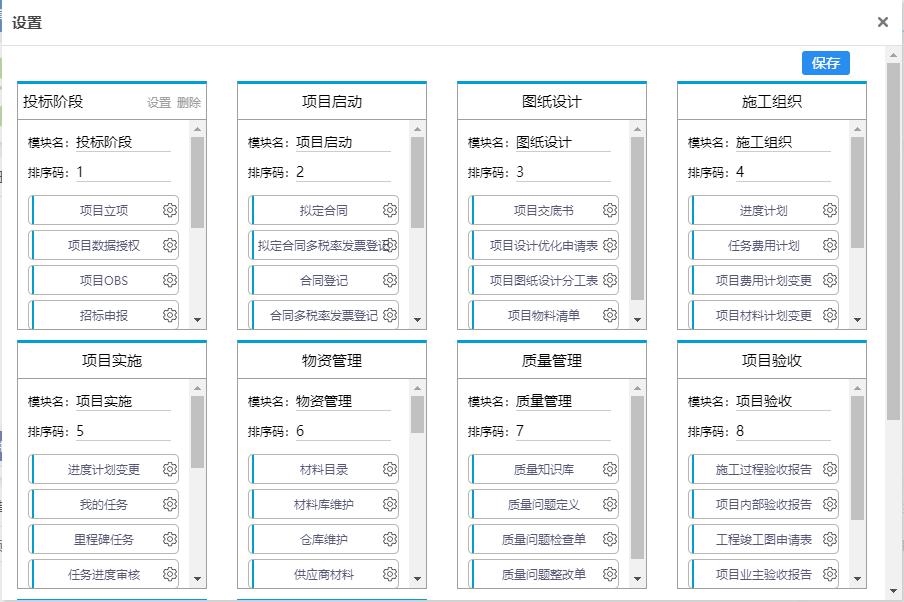This screenshot has width=904, height=602.
Task: Click gear icon next to 项目立项
Action: coord(170,210)
